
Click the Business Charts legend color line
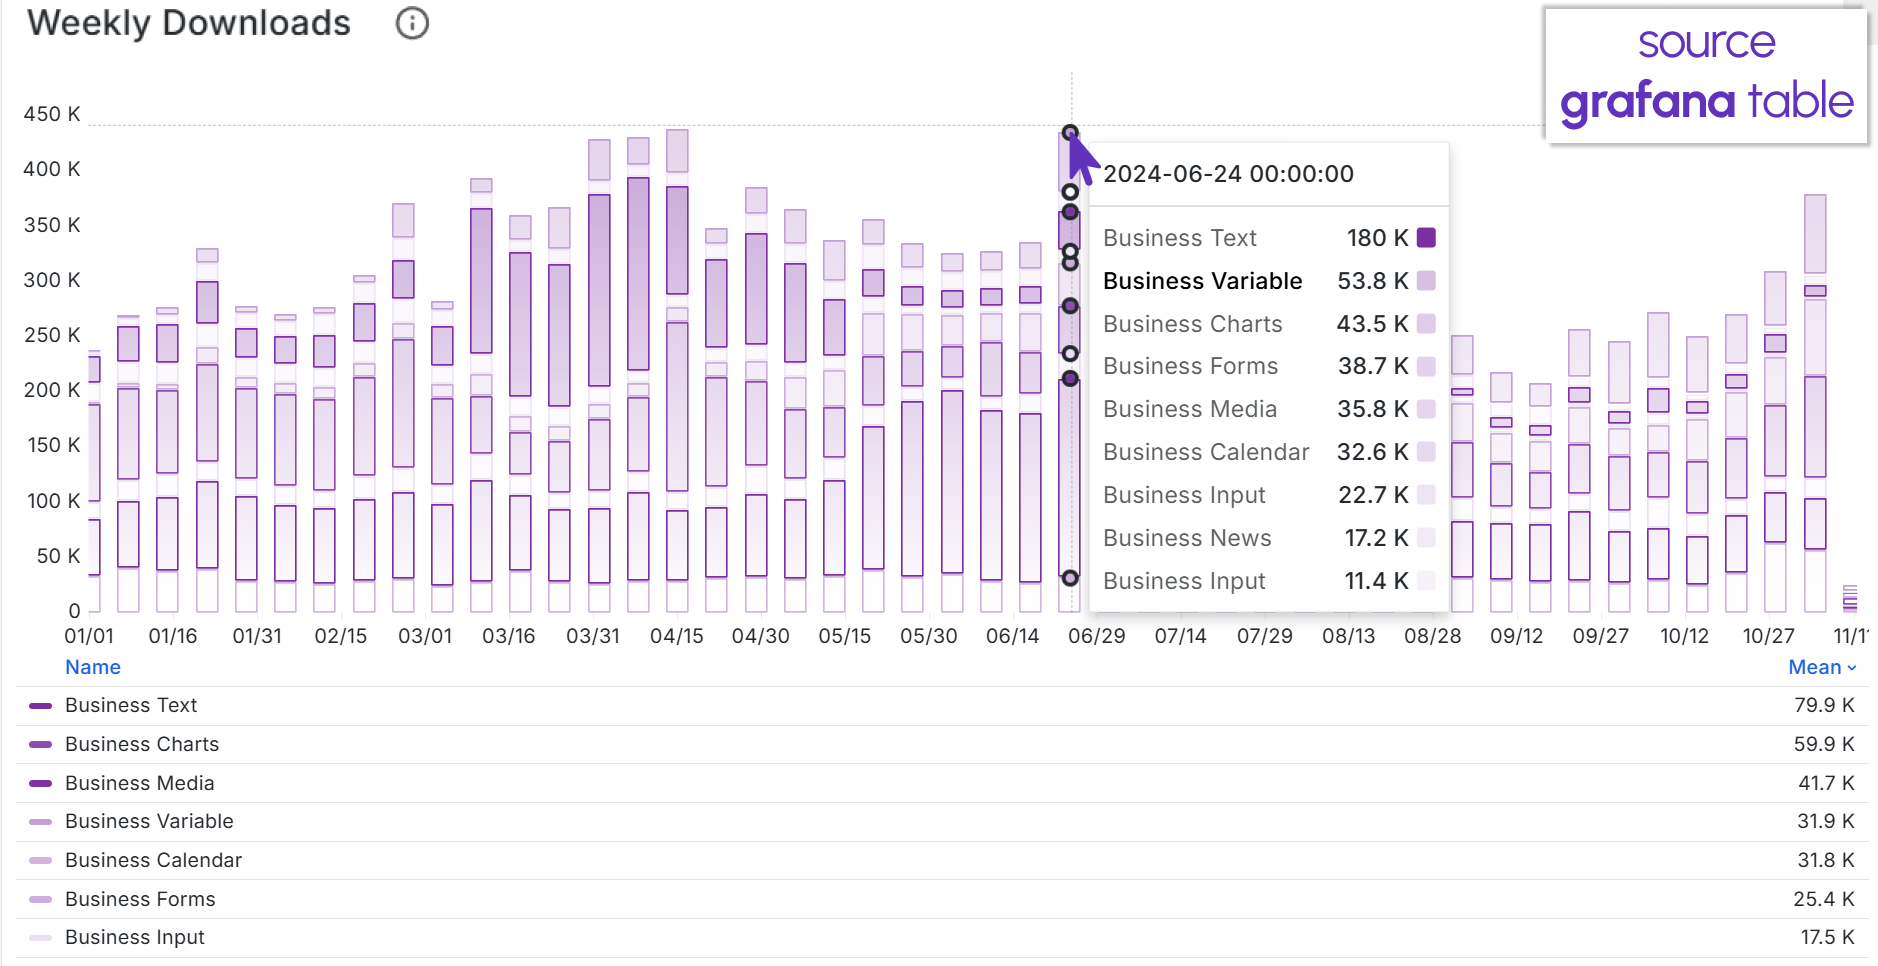(41, 744)
